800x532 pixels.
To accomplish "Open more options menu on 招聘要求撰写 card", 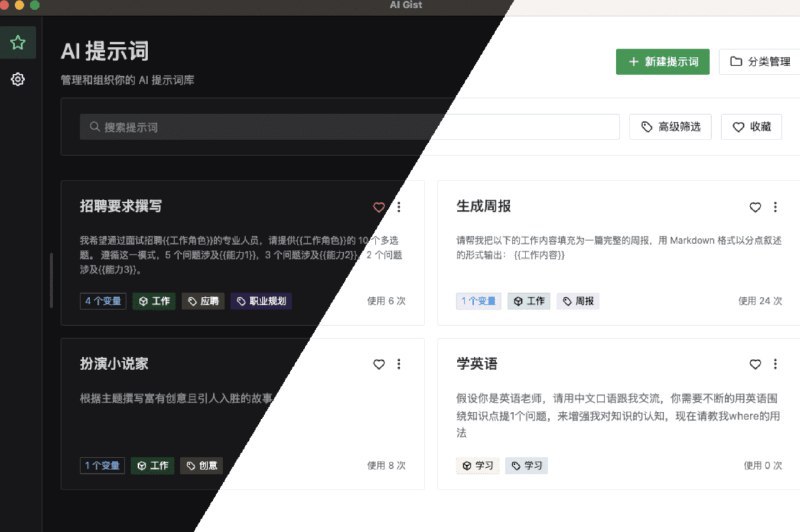I will (399, 207).
